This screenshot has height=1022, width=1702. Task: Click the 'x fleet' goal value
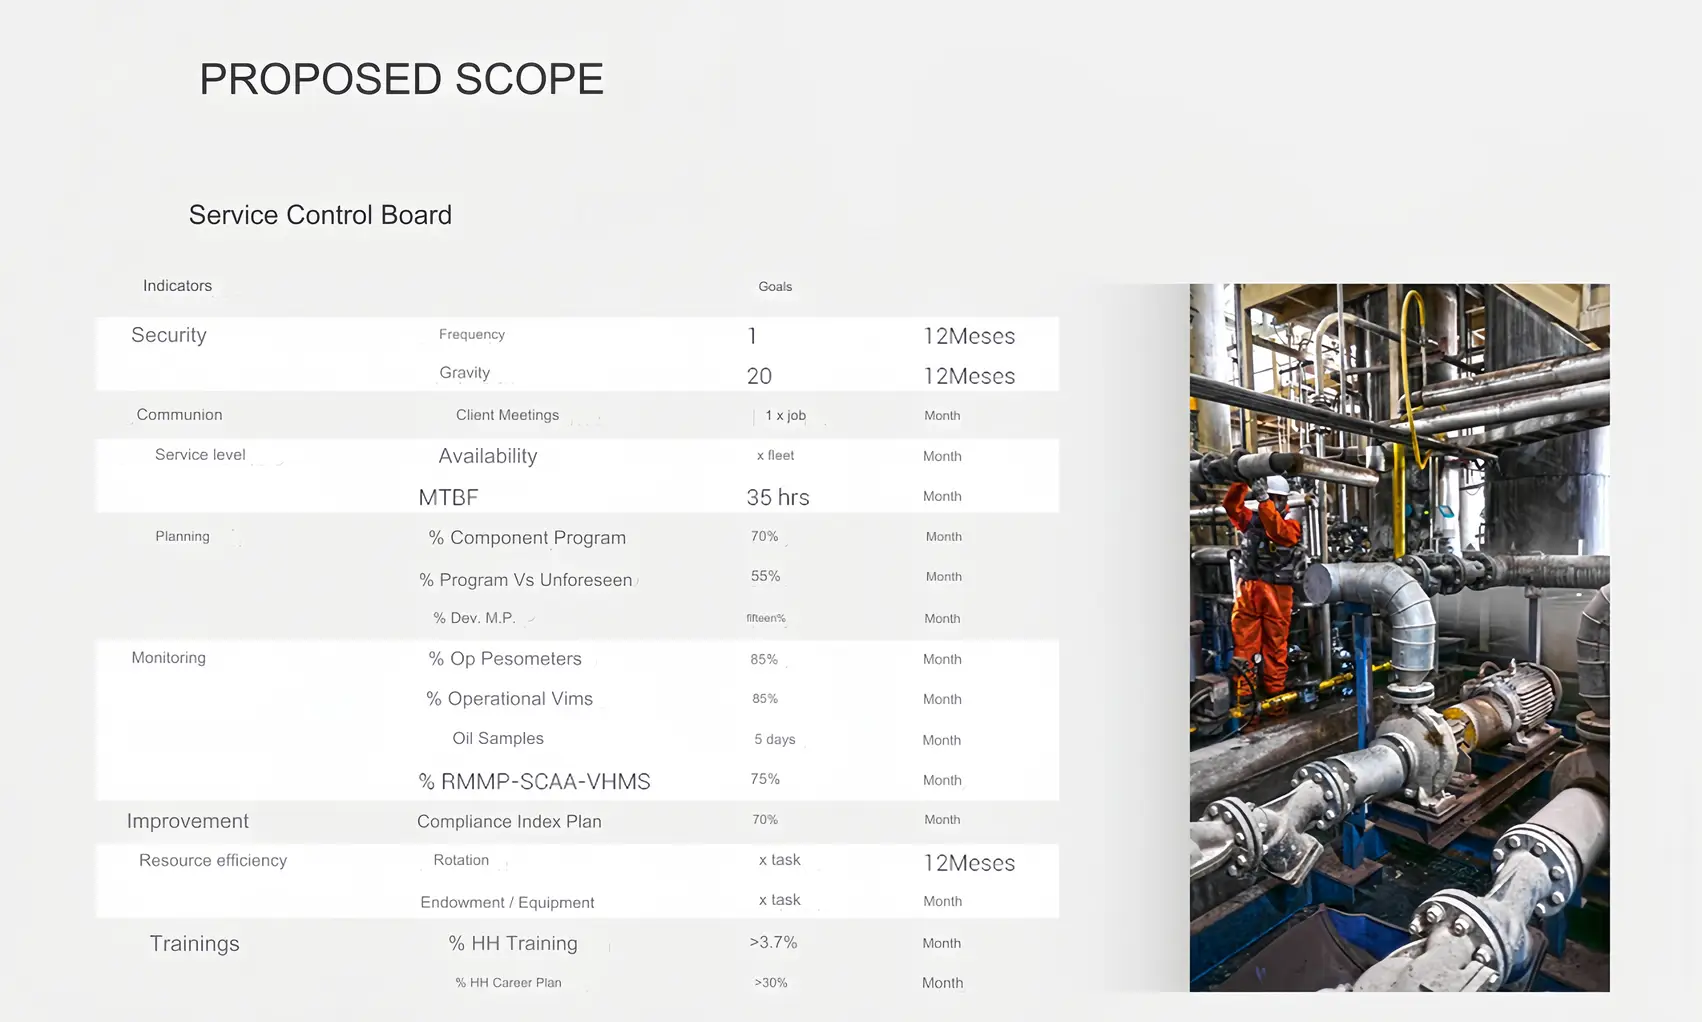coord(775,455)
